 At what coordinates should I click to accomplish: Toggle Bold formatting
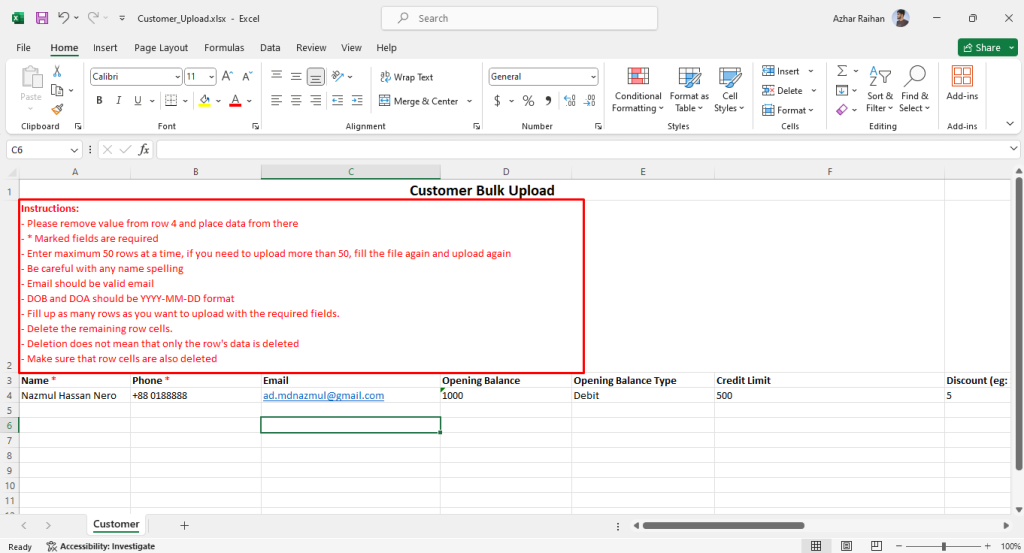[x=99, y=101]
